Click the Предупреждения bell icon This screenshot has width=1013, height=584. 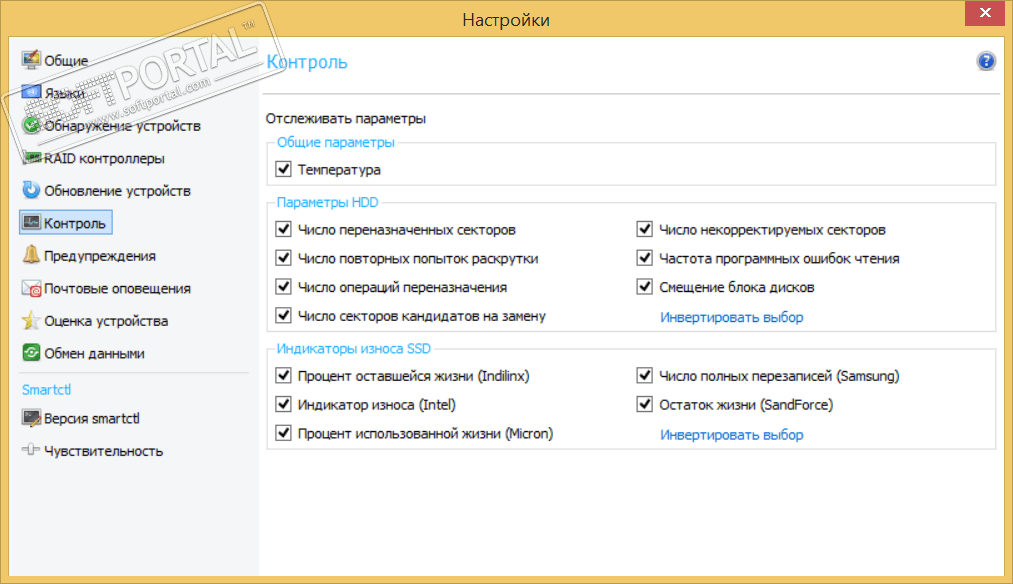[30, 255]
